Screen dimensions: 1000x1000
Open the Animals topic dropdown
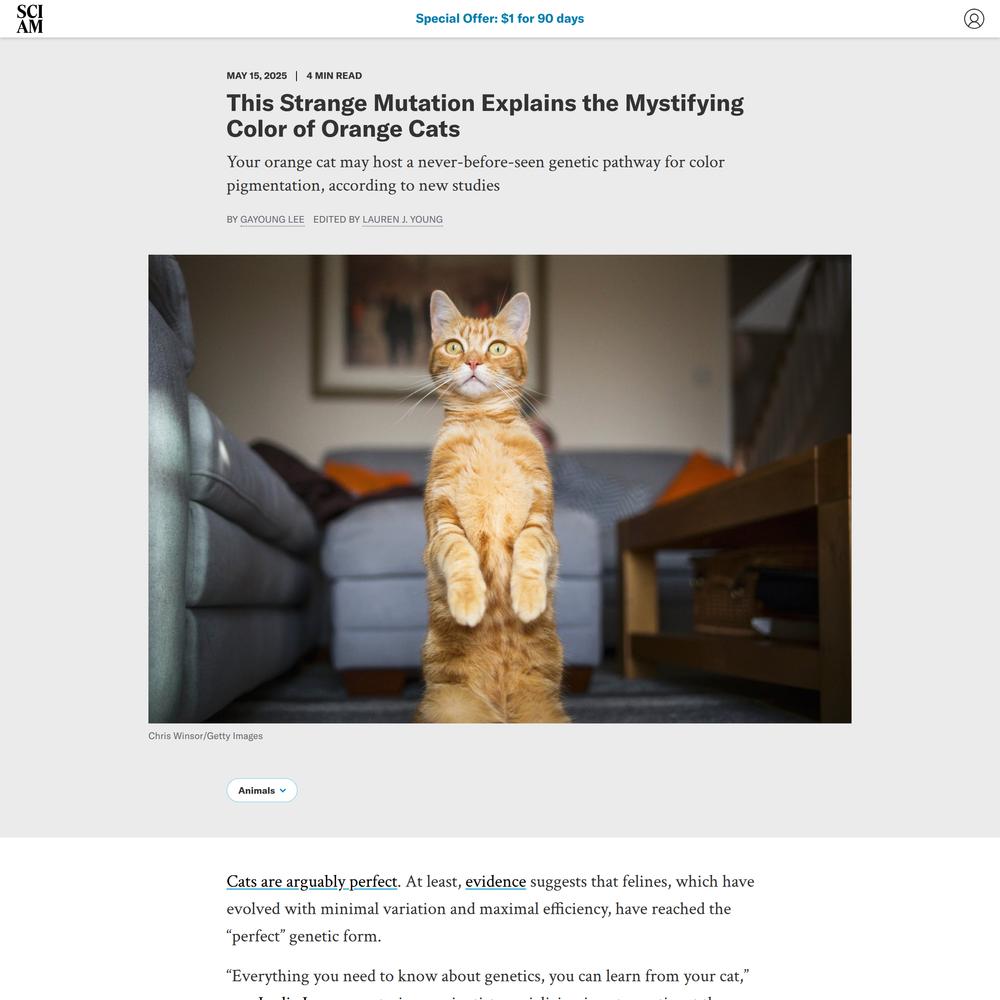[261, 790]
